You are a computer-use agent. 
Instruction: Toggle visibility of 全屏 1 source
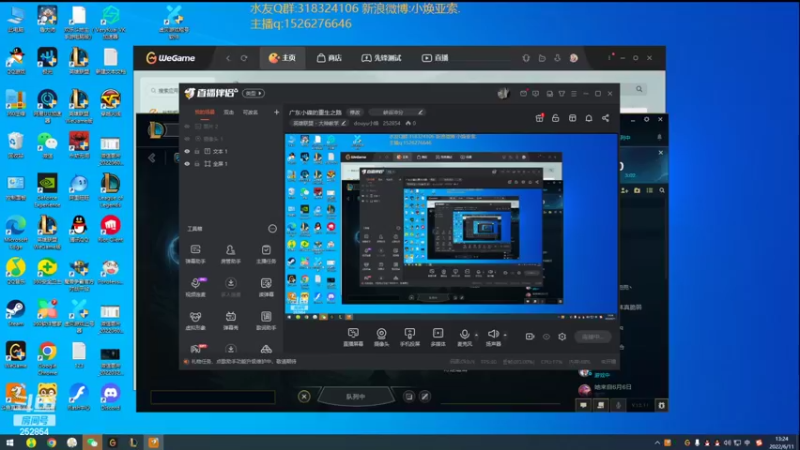click(187, 164)
